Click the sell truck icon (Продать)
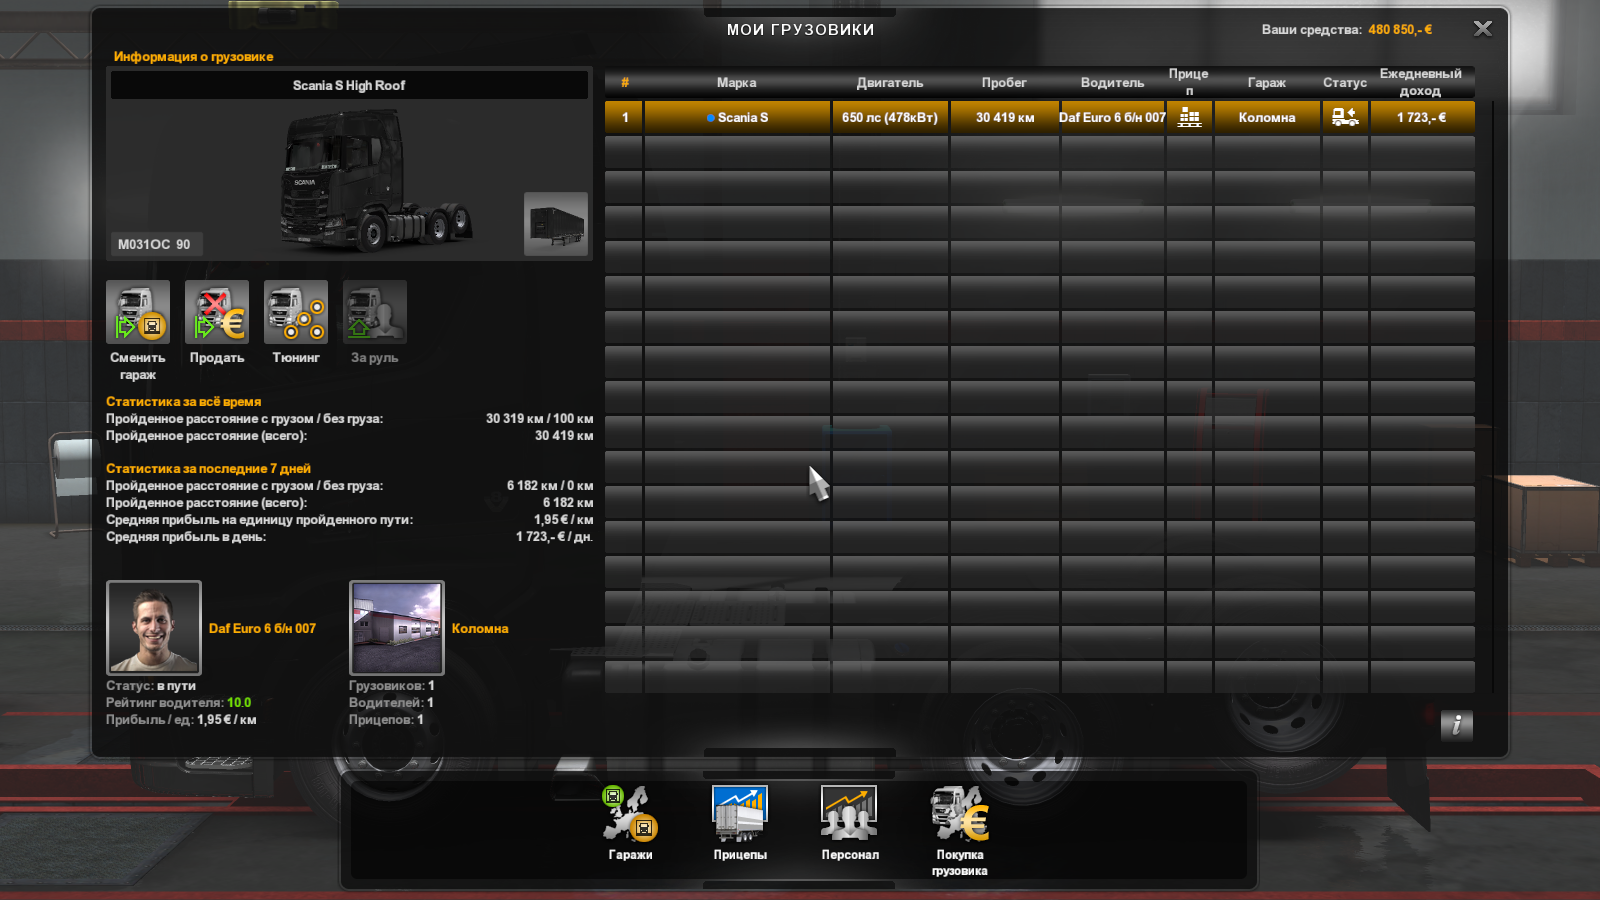Viewport: 1600px width, 900px height. (217, 313)
